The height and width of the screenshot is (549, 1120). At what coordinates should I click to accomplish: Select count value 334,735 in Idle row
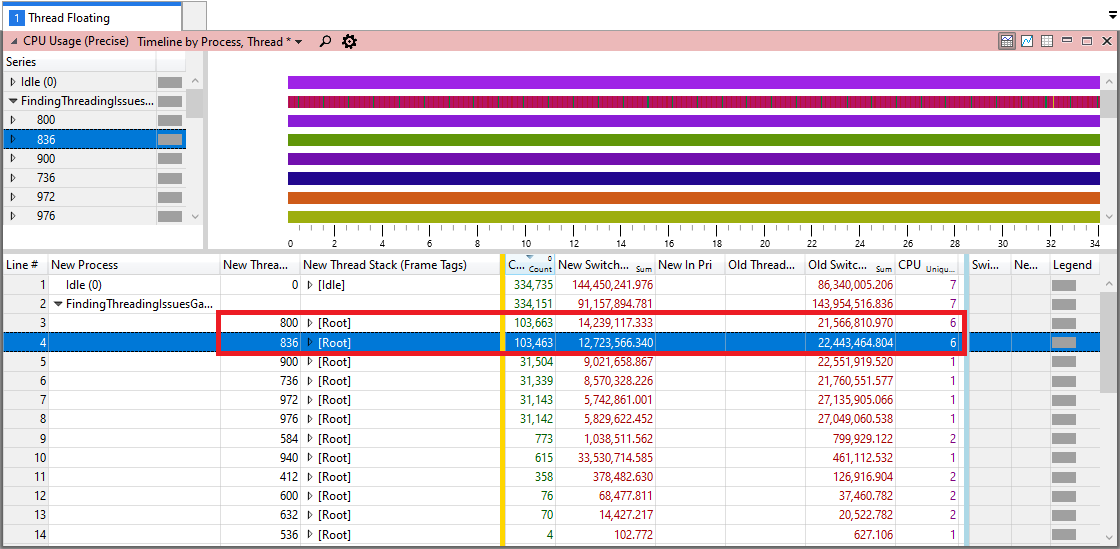[533, 285]
